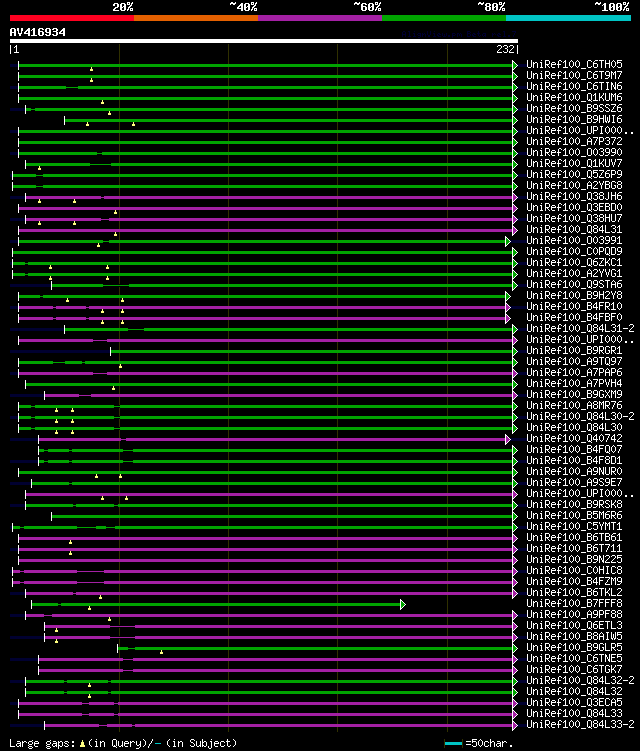Screen dimensions: 640x751
Task: Open hit UniRef100_C6TH05
Action: [x=574, y=64]
